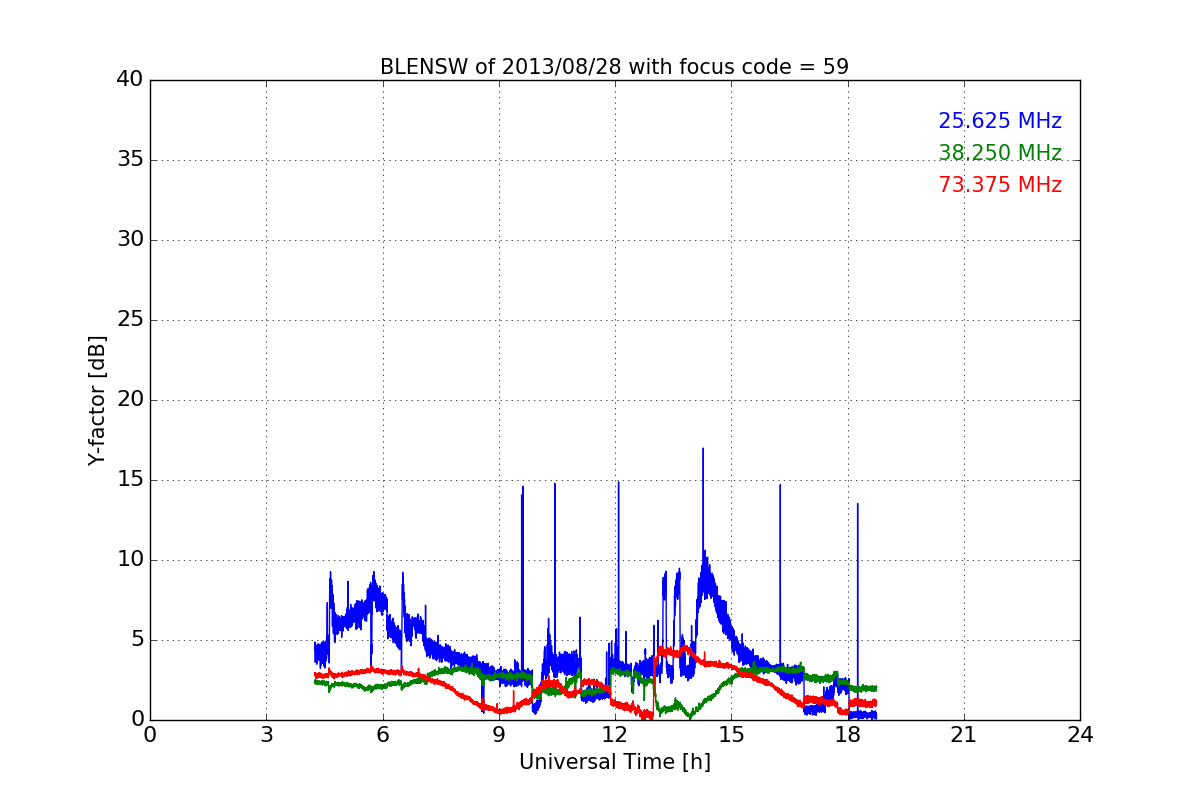Click the y-axis tick label 40
Screen dimensions: 1200x800
[129, 80]
